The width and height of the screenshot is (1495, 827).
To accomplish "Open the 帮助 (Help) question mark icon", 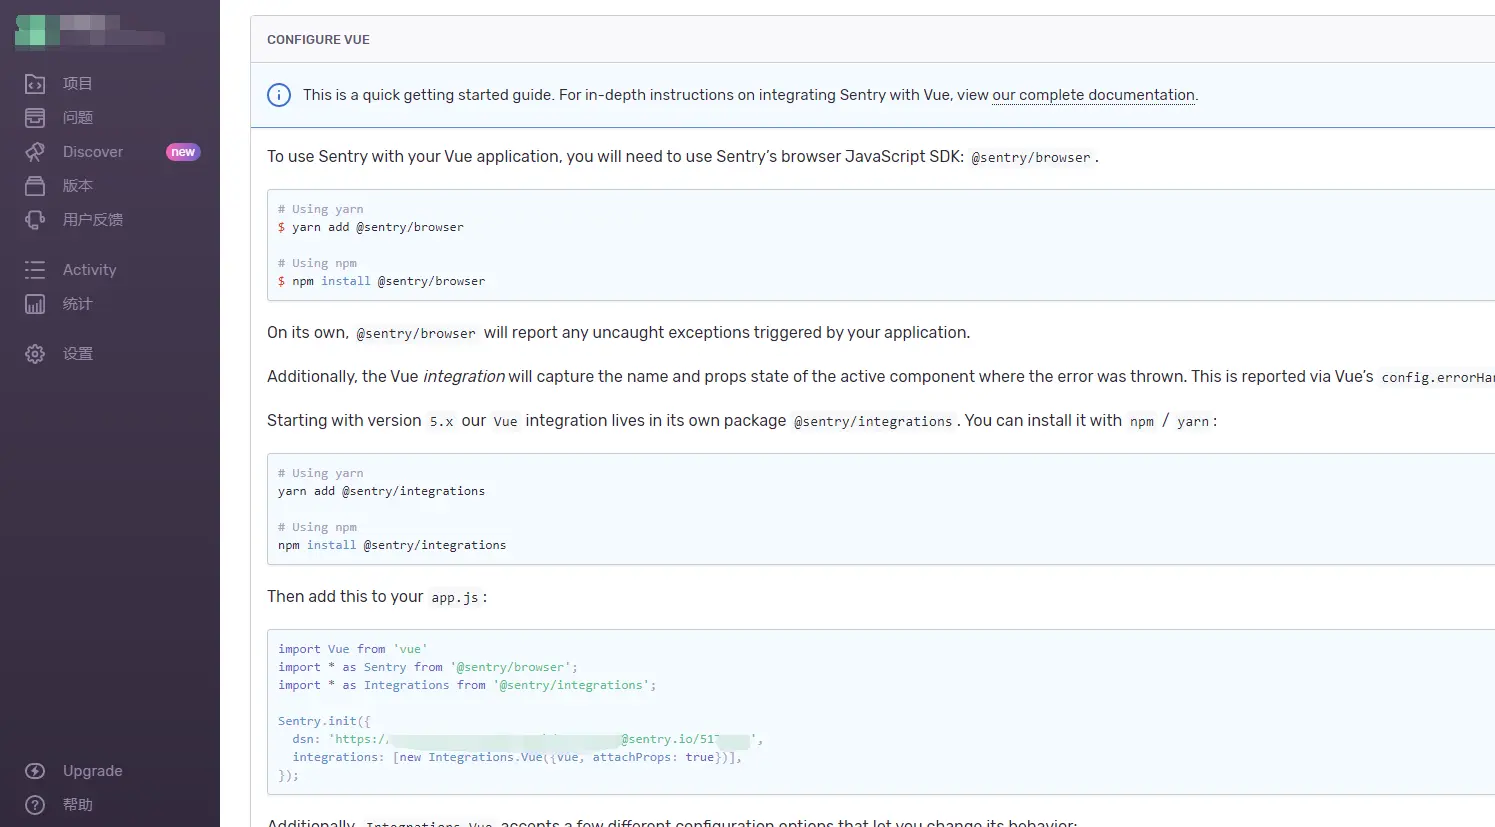I will coord(35,805).
